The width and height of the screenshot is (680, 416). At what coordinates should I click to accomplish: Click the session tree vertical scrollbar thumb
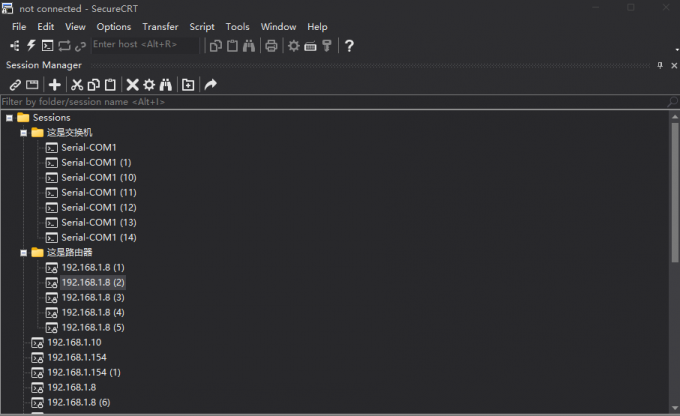(675, 192)
